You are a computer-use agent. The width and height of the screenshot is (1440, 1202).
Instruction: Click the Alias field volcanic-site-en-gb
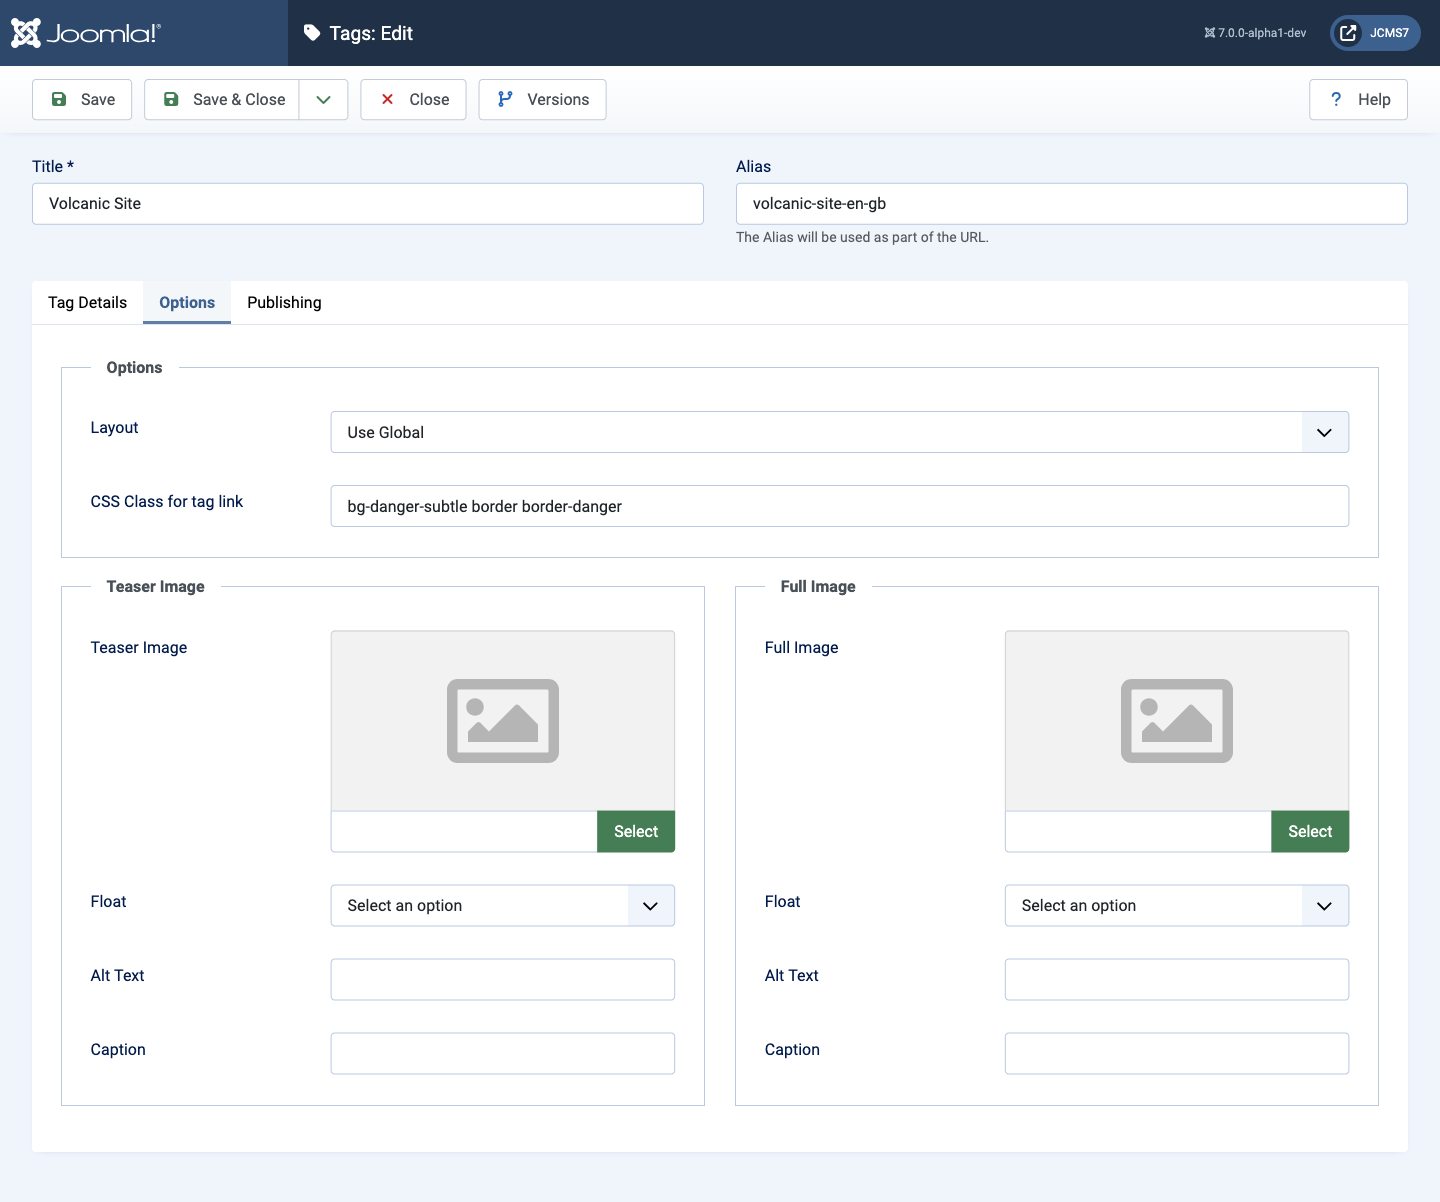tap(1072, 203)
